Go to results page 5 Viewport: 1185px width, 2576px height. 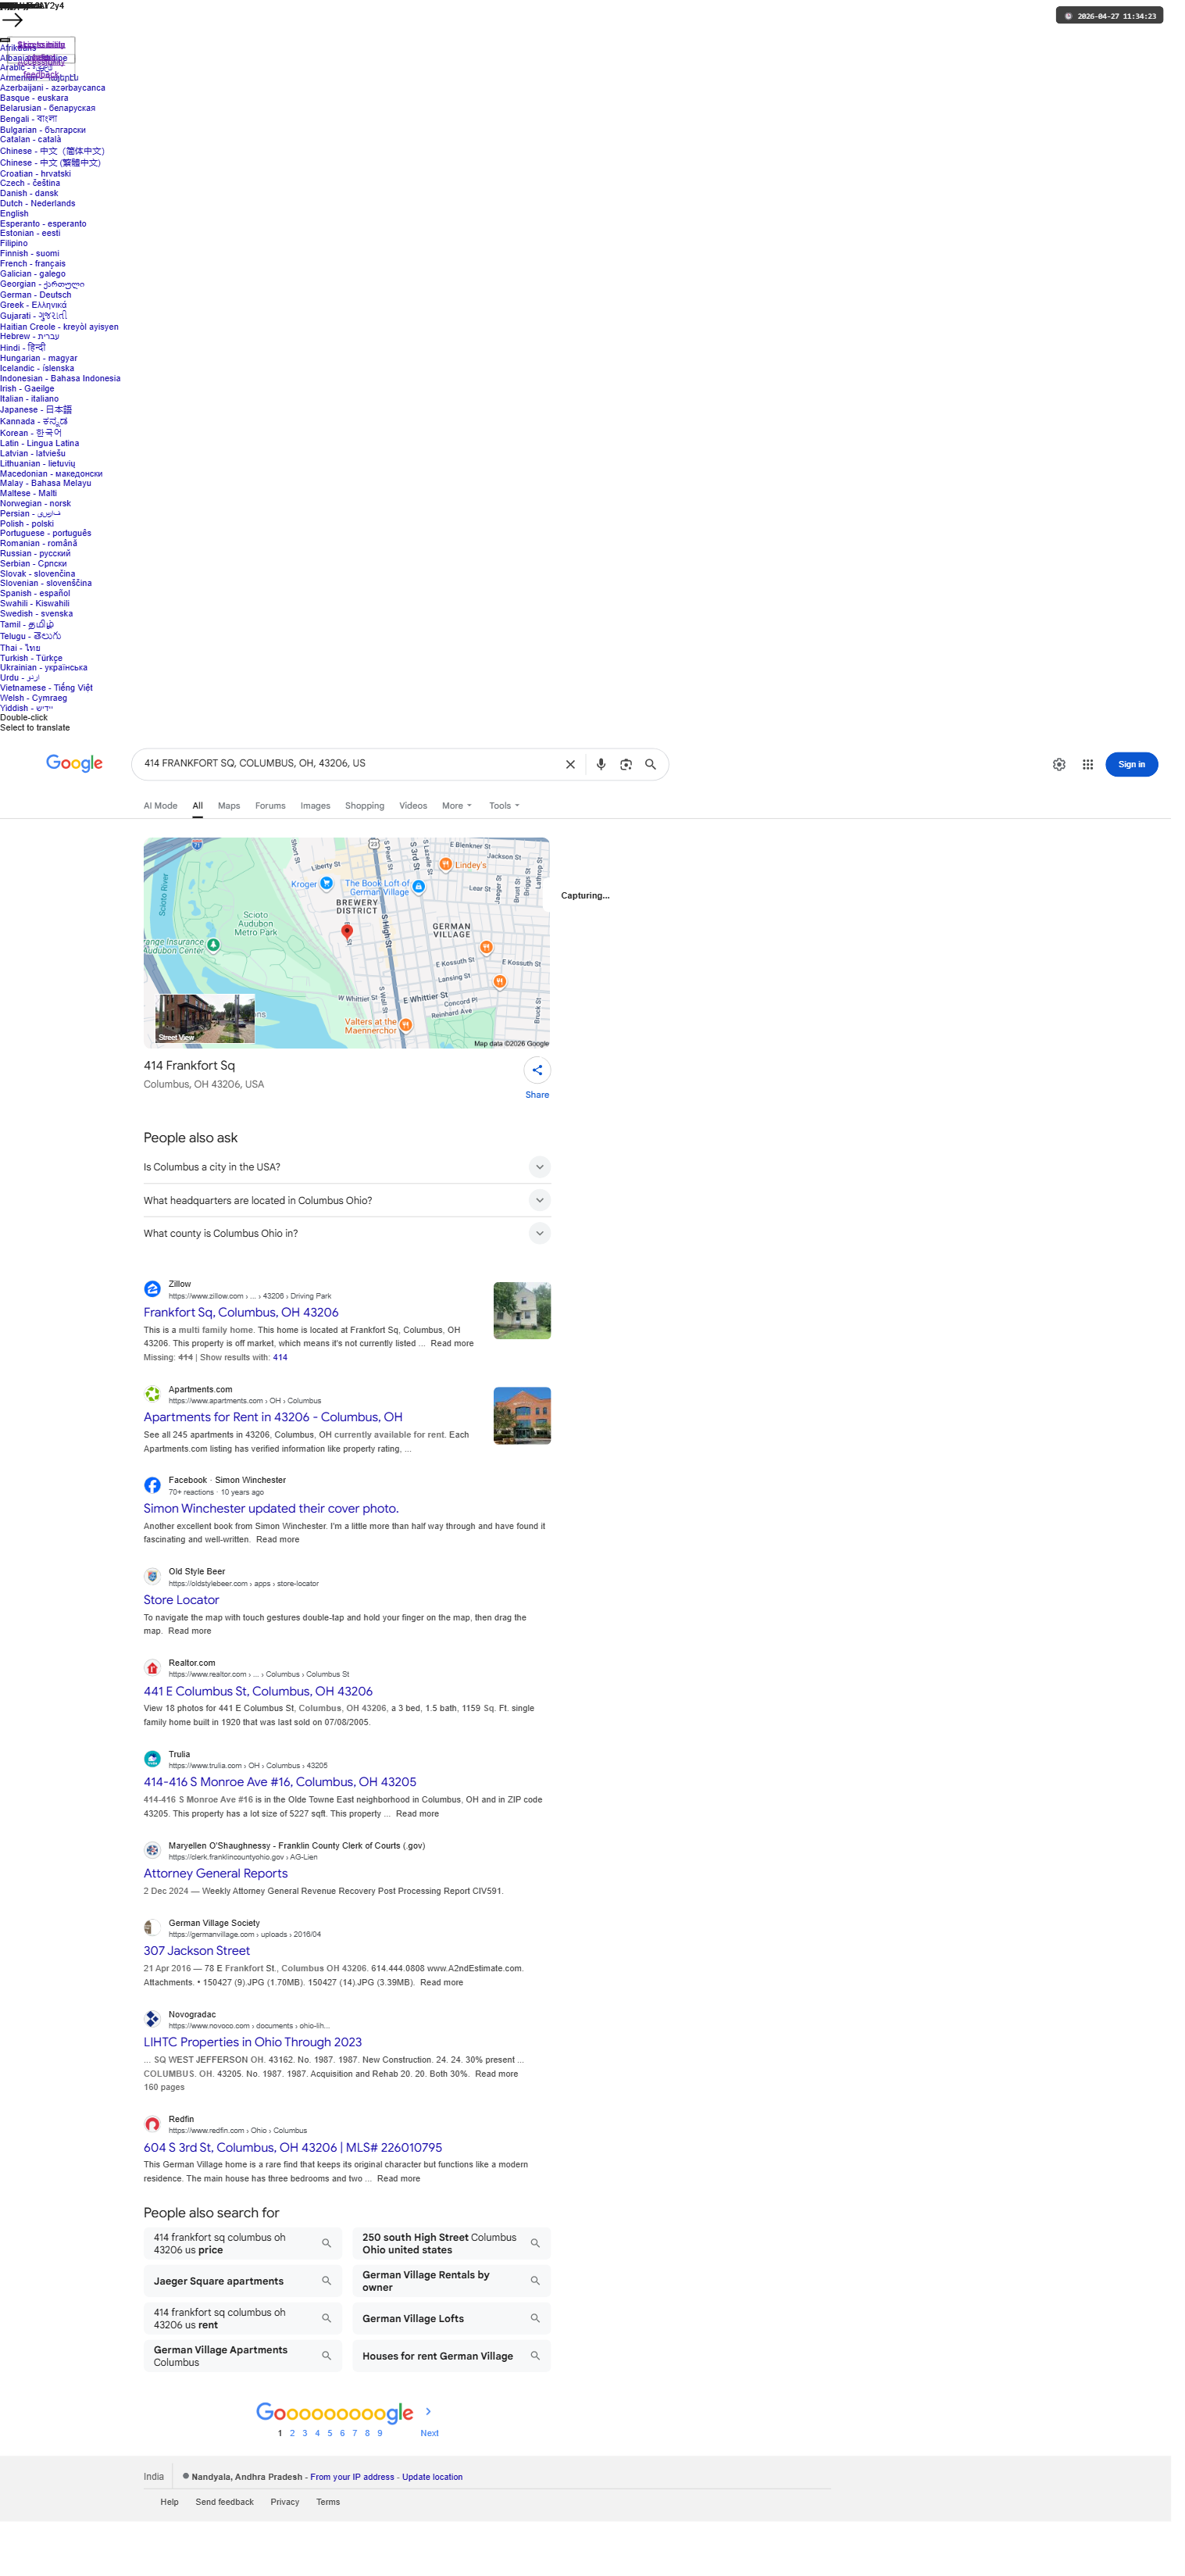pos(329,2434)
